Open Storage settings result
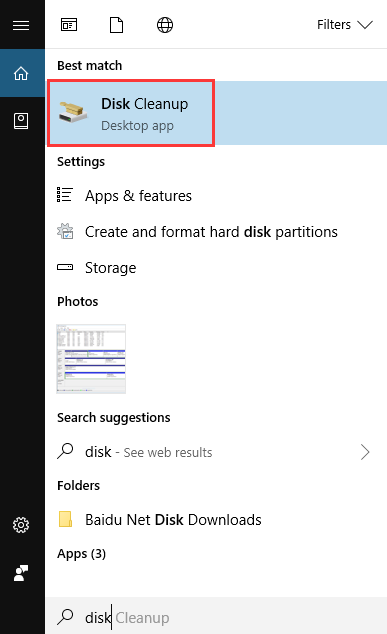The width and height of the screenshot is (387, 634). (110, 268)
